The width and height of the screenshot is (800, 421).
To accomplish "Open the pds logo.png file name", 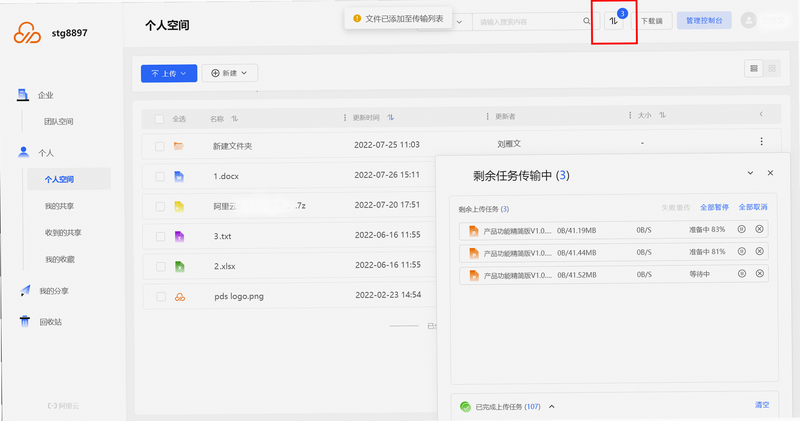I will coord(239,296).
